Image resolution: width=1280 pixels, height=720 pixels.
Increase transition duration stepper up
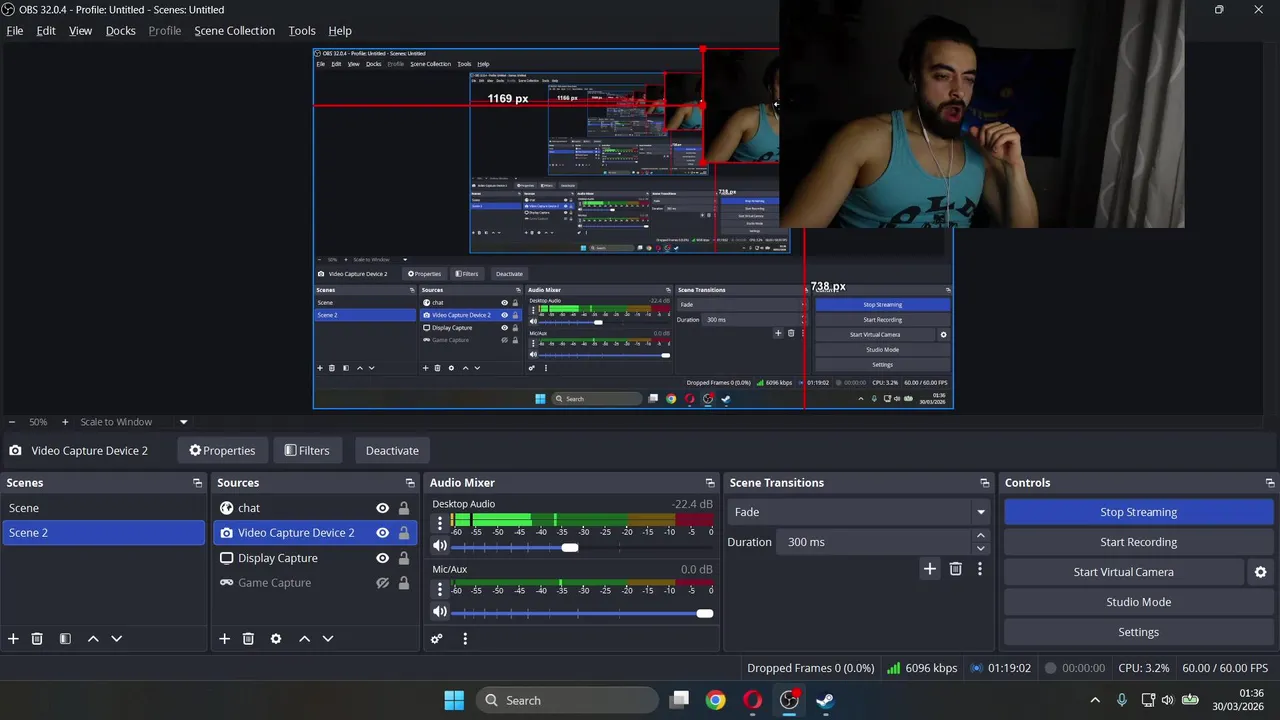coord(981,536)
